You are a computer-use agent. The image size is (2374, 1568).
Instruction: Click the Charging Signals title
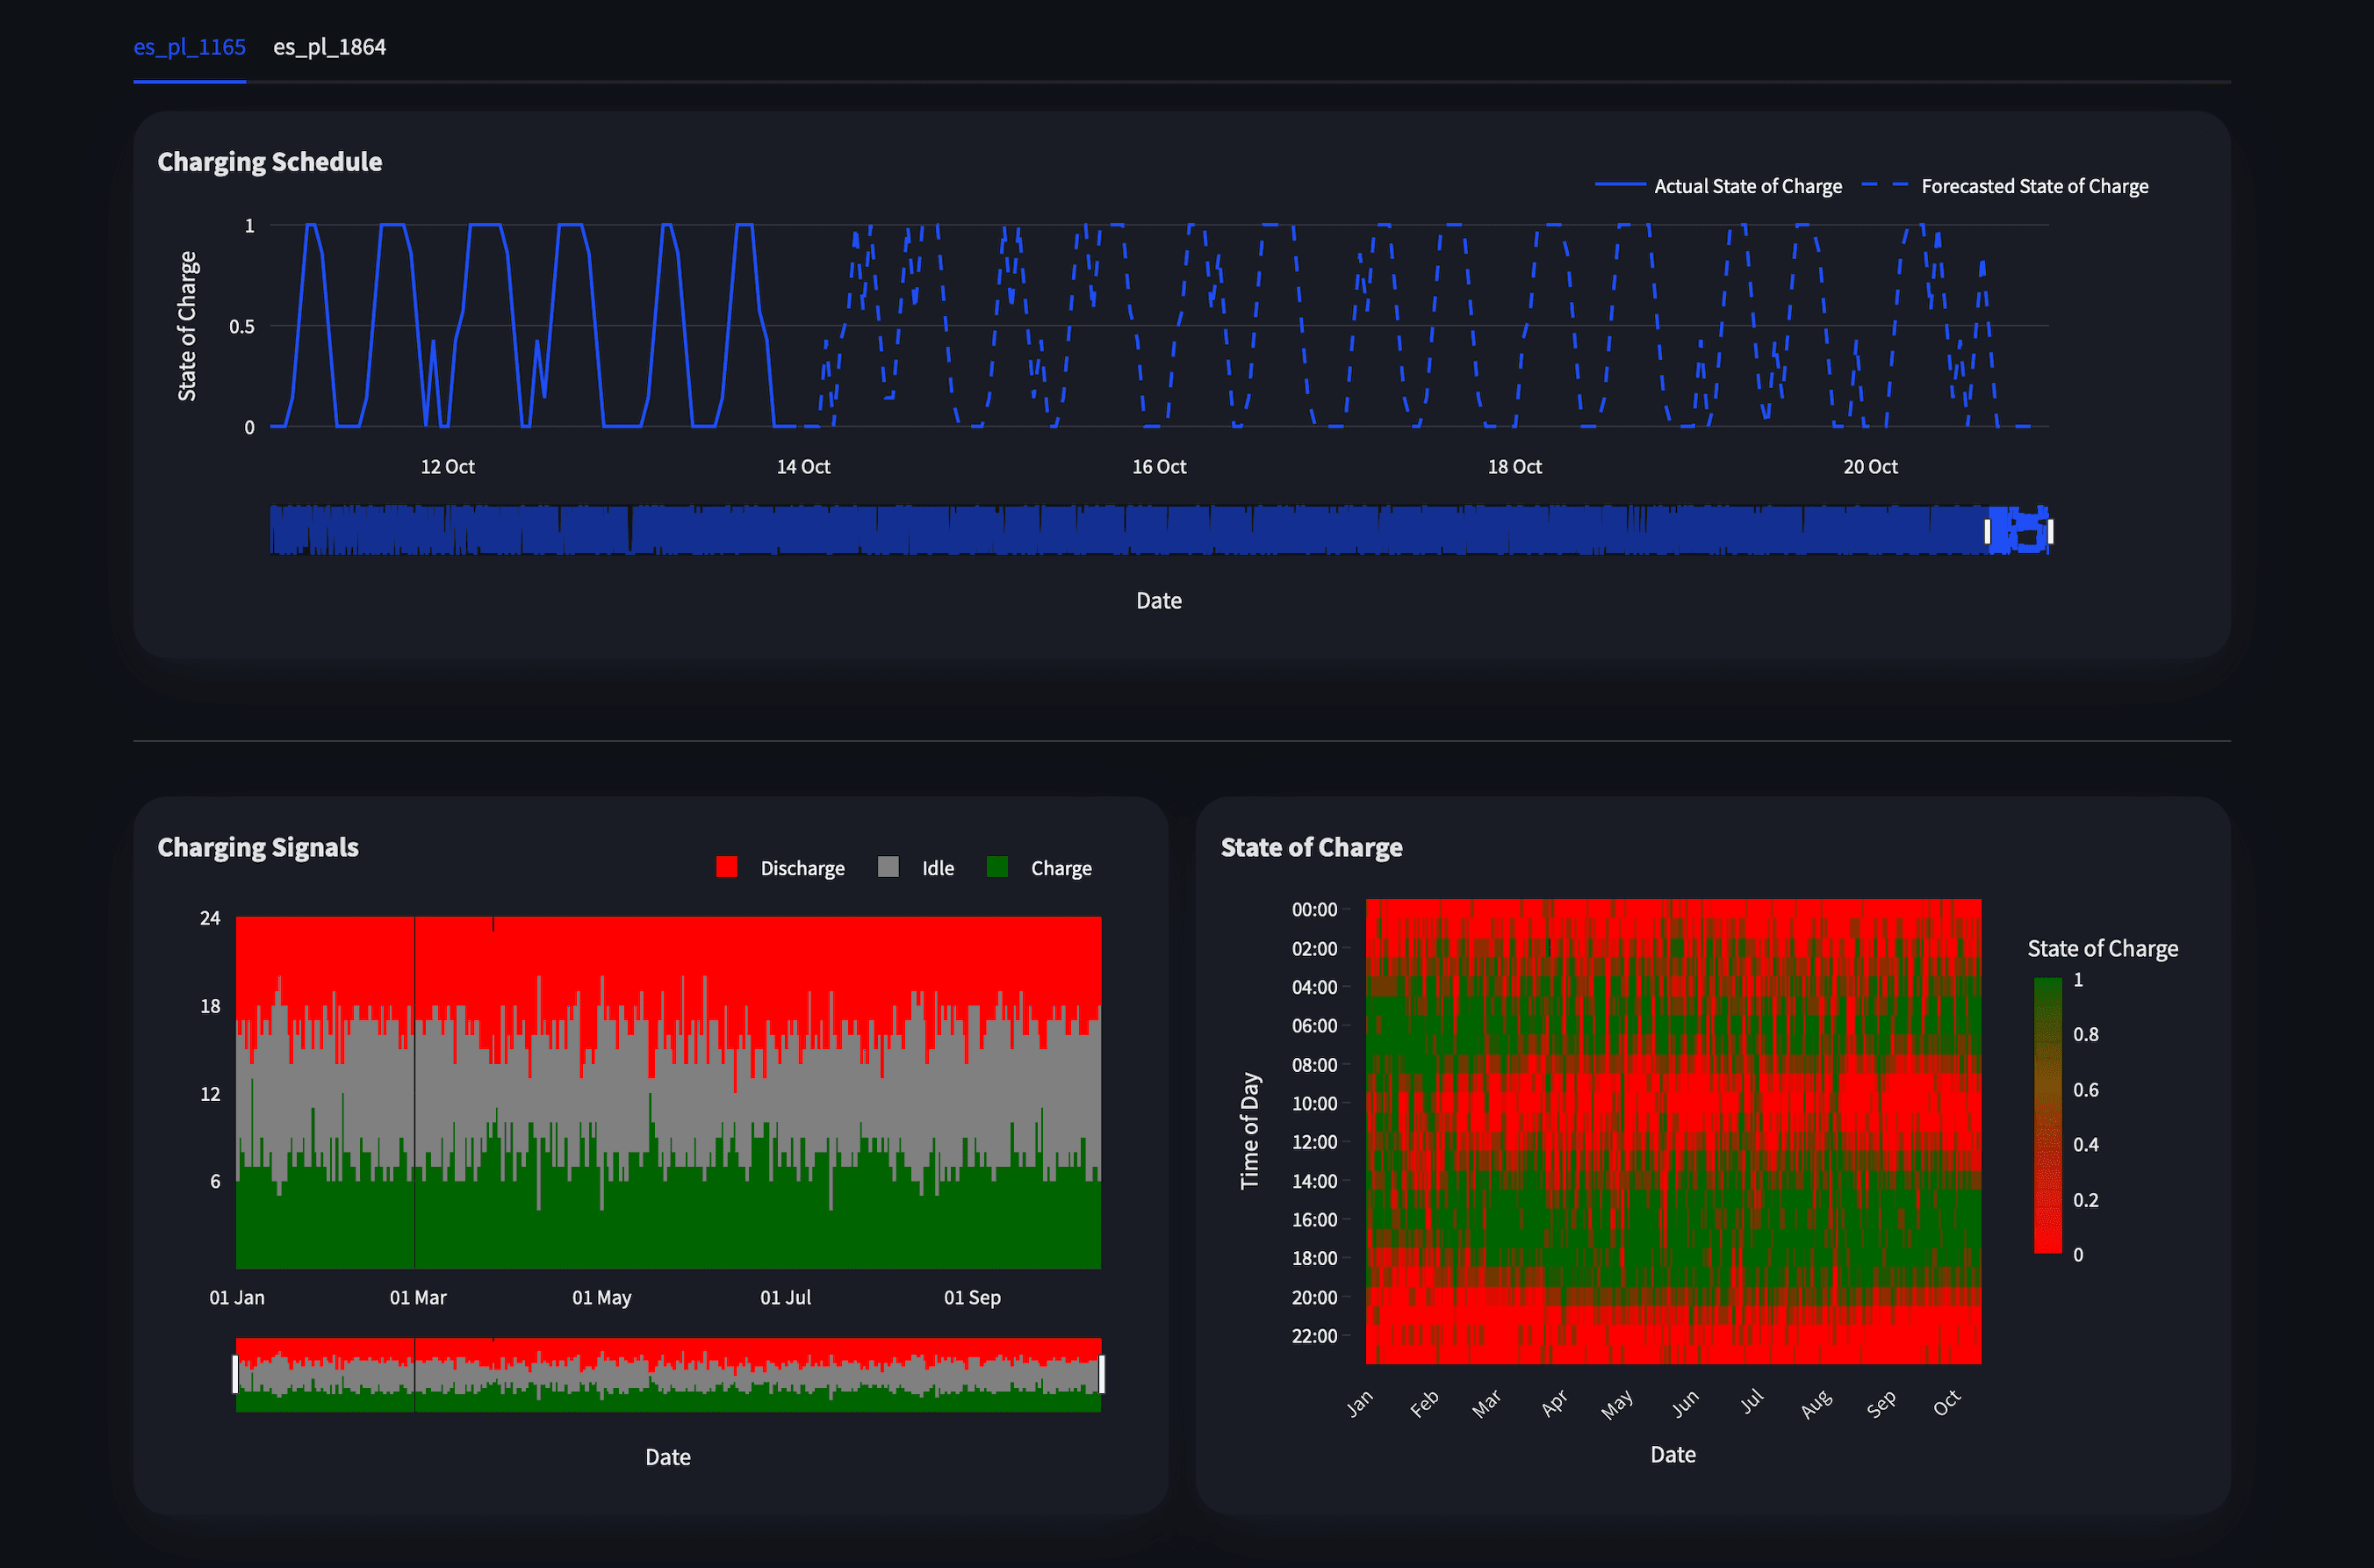pos(258,847)
